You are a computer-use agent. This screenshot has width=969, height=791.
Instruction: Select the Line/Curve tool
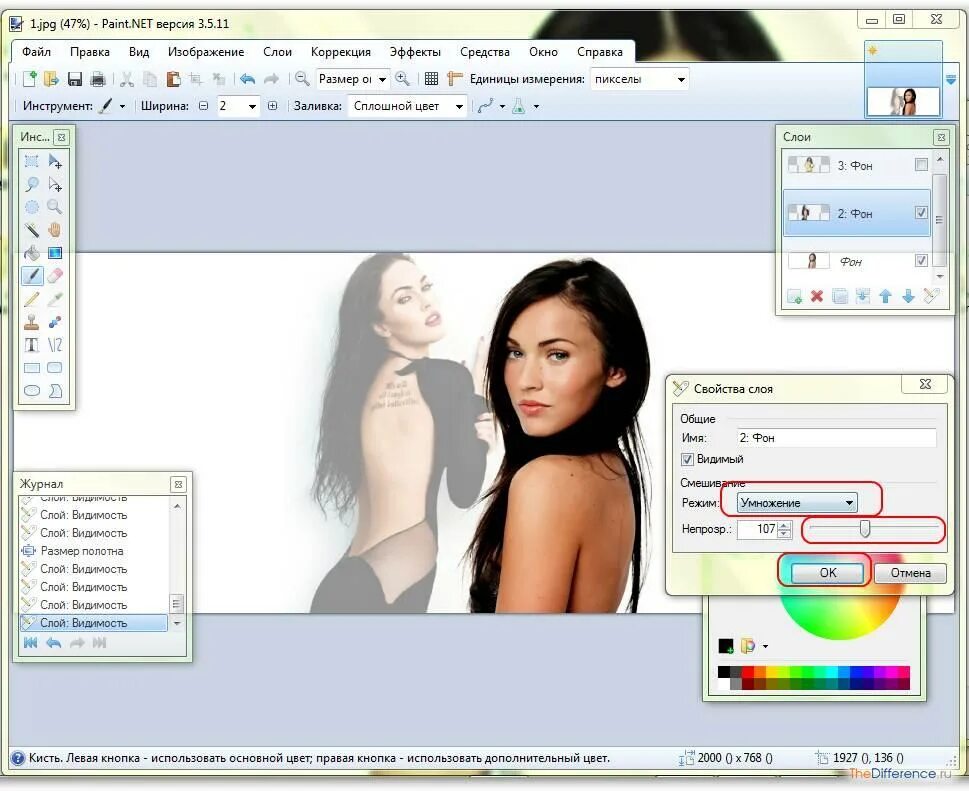tap(55, 345)
